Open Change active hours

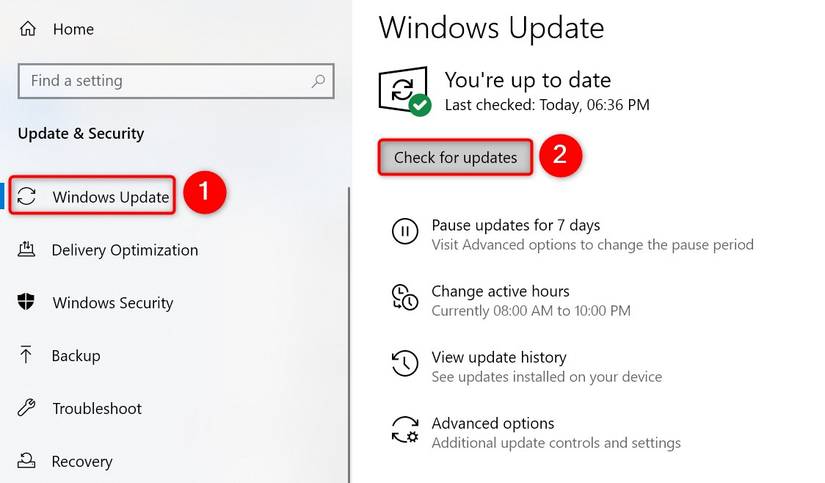coord(500,291)
